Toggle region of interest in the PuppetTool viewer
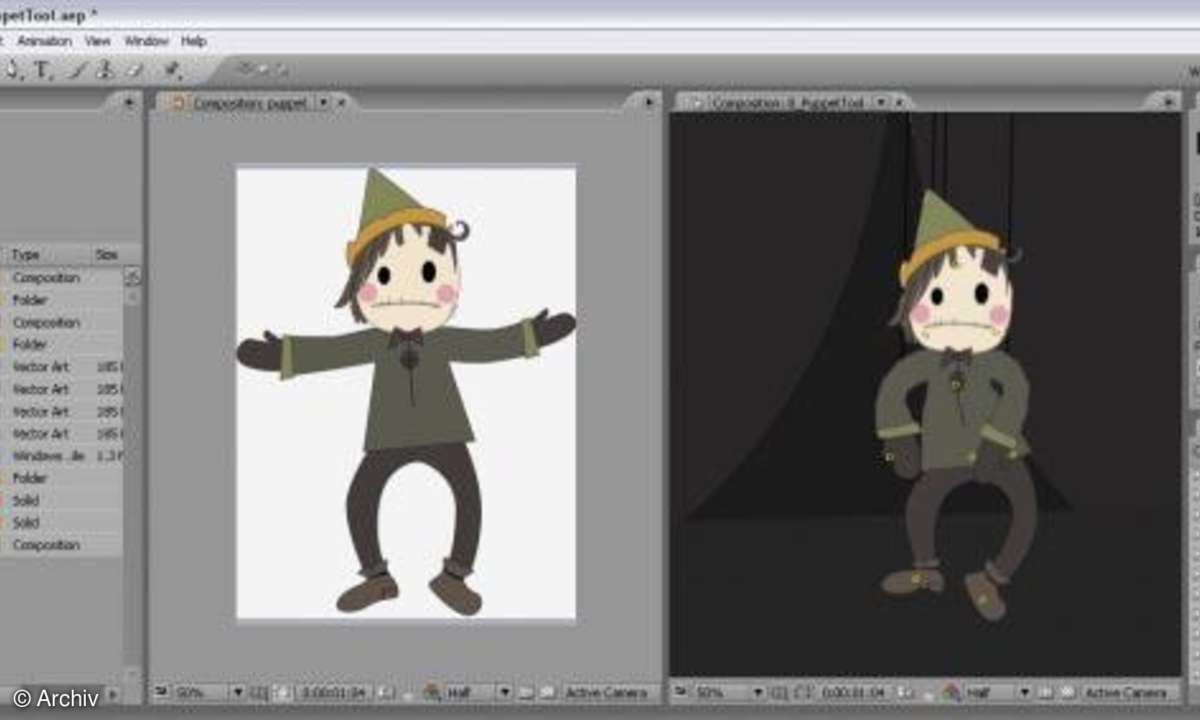 coord(1044,692)
